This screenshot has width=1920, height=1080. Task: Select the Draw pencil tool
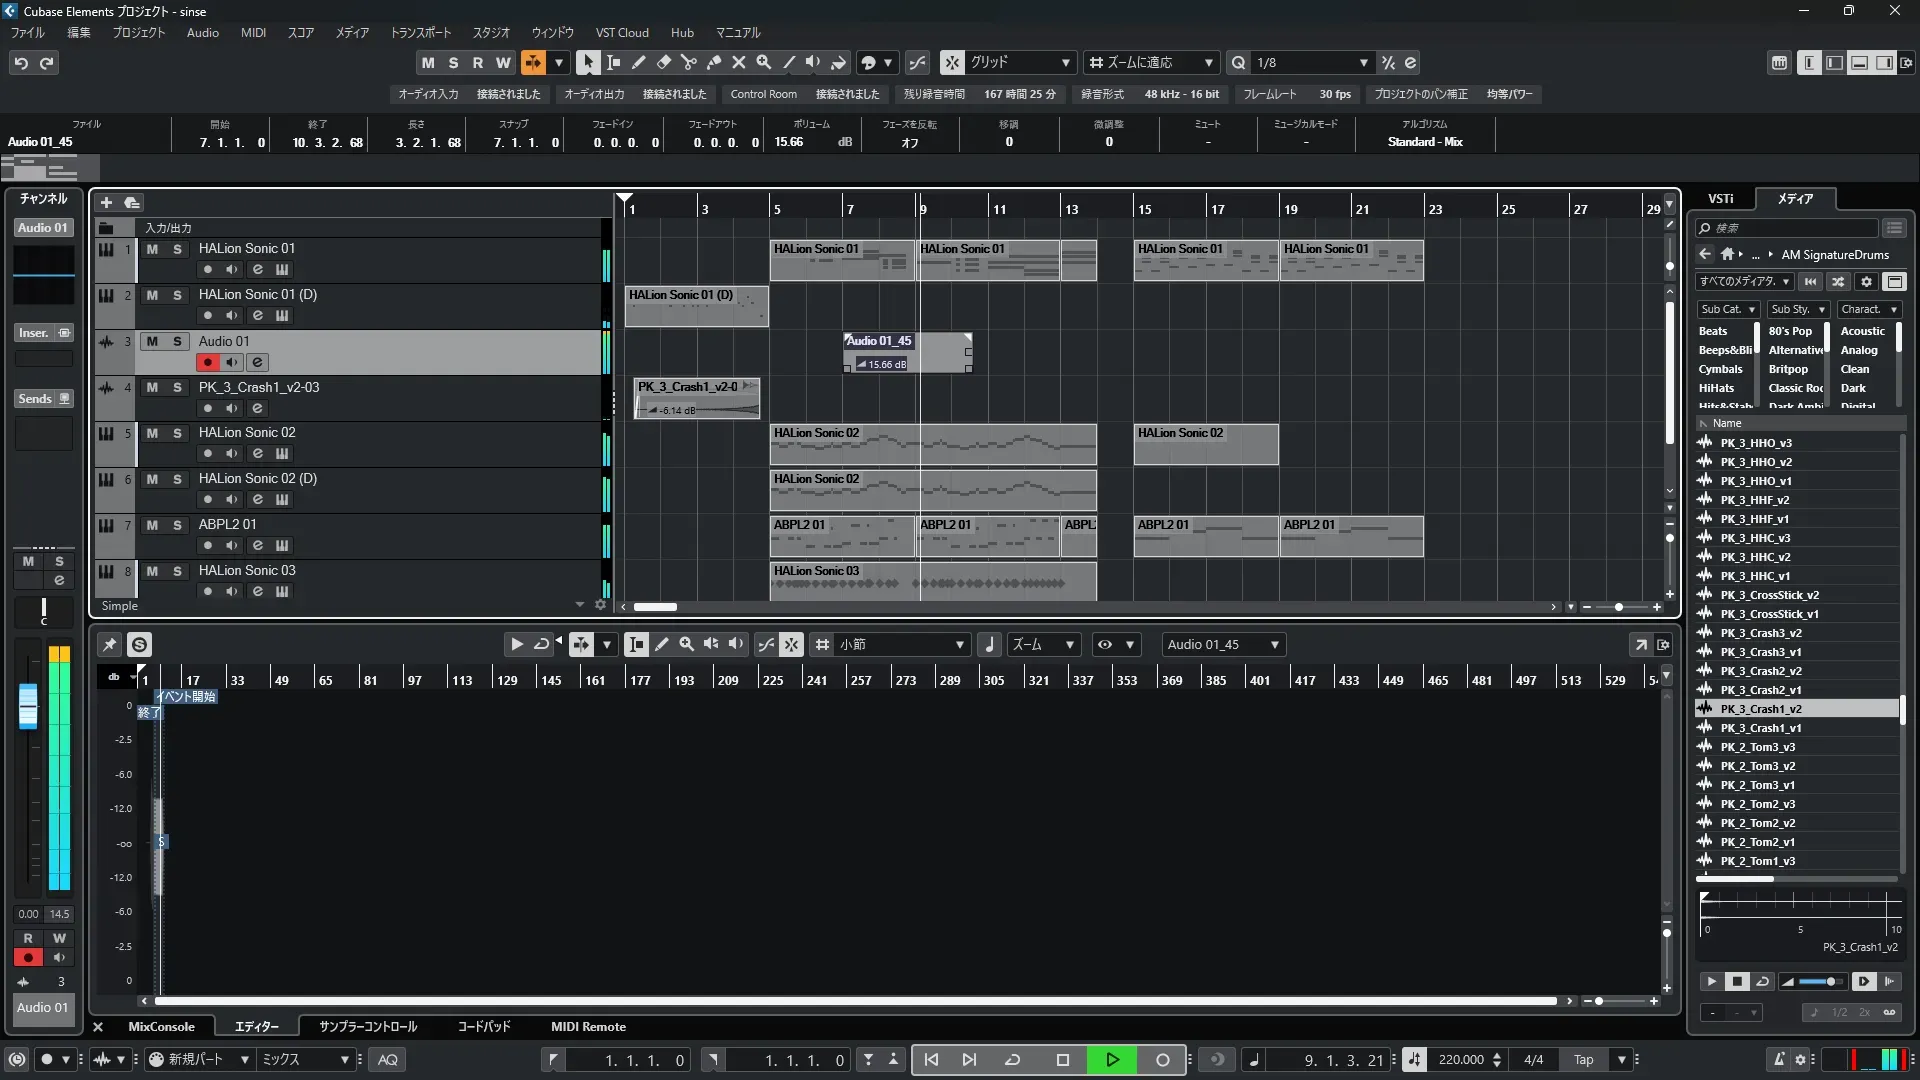638,62
